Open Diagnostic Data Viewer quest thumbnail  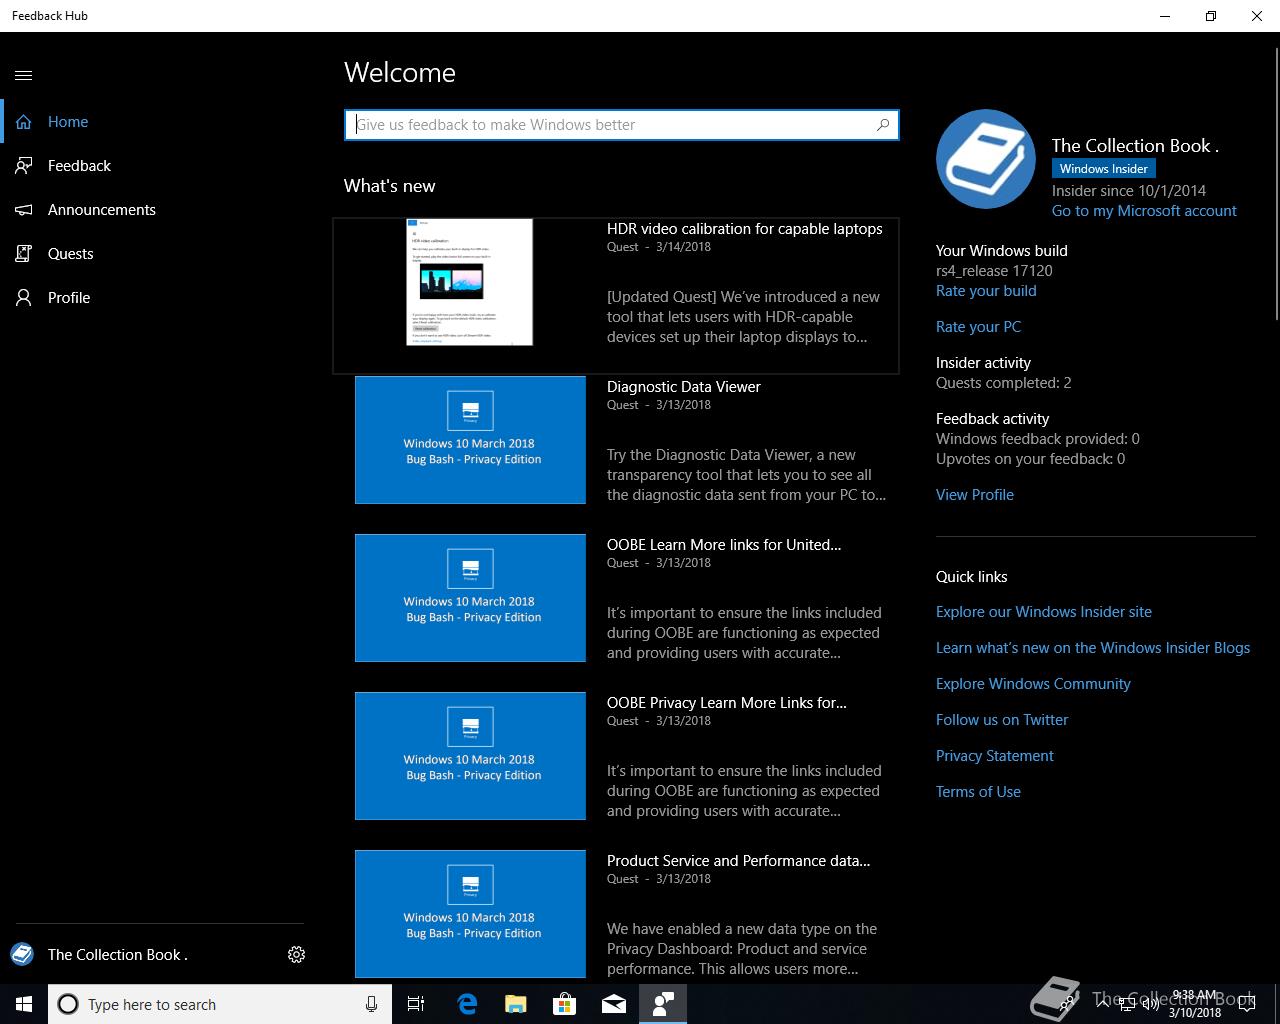pyautogui.click(x=470, y=440)
